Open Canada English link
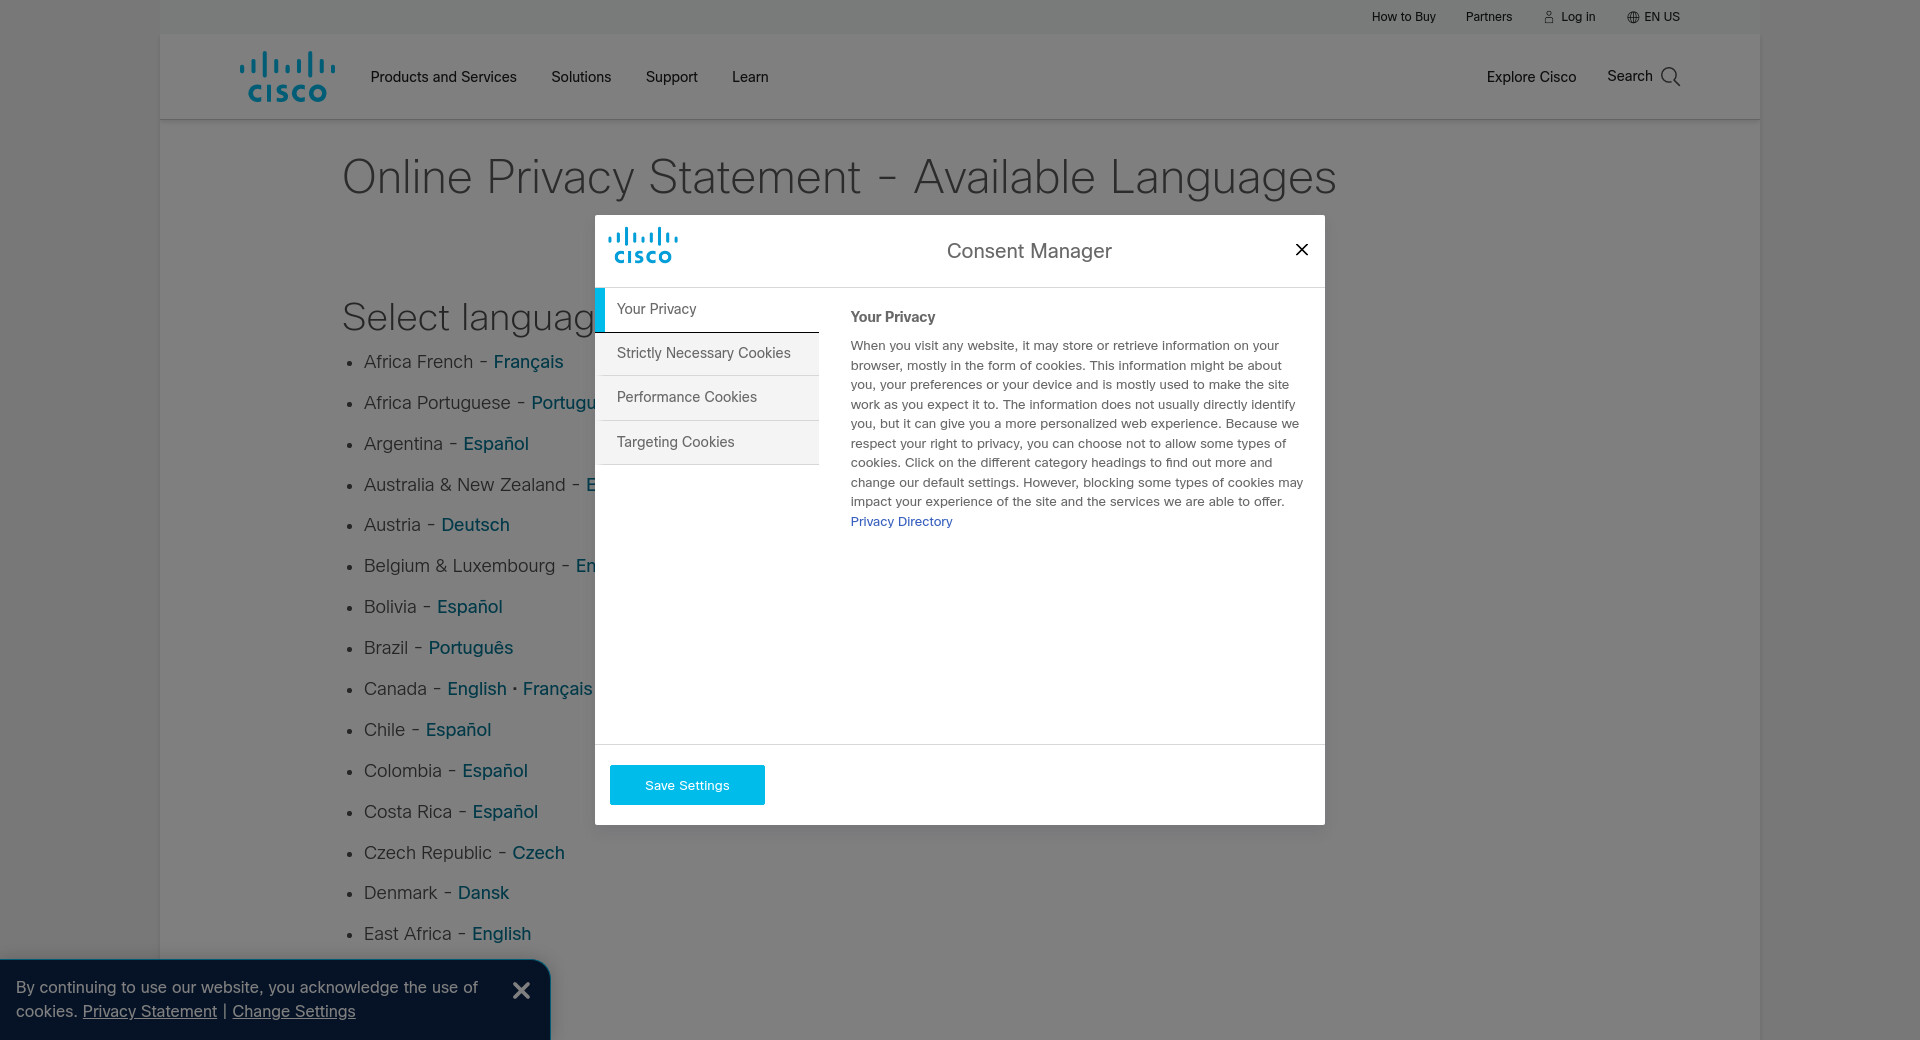This screenshot has width=1920, height=1040. [477, 689]
